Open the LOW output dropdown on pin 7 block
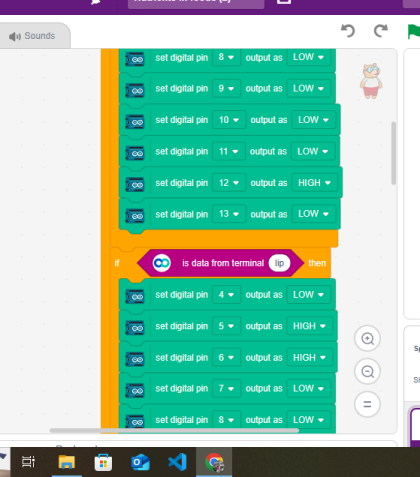Viewport: 420px width, 477px height. [308, 388]
